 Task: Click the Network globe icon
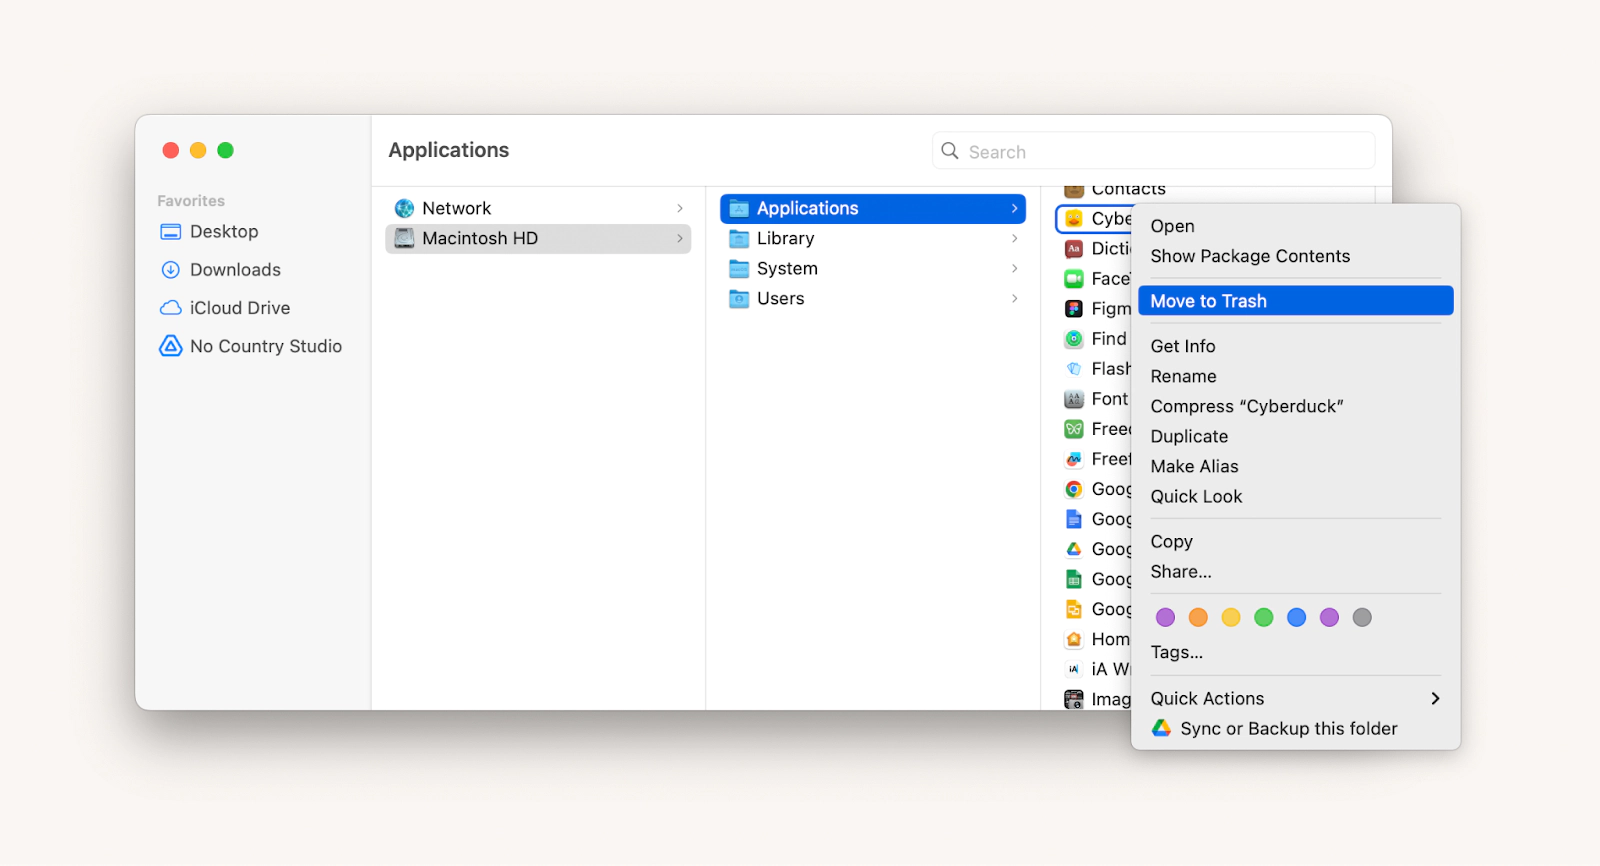coord(404,208)
